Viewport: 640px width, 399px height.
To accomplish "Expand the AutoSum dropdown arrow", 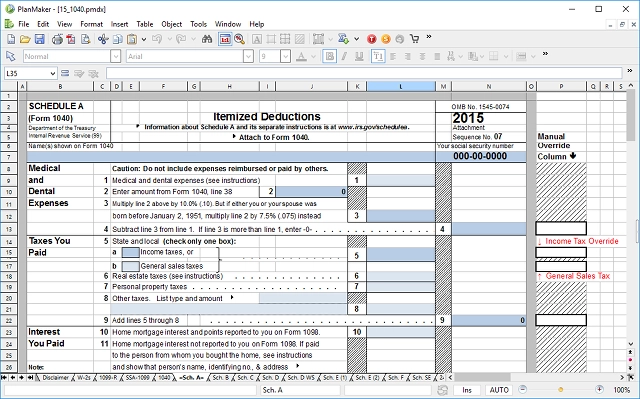I will coord(356,39).
